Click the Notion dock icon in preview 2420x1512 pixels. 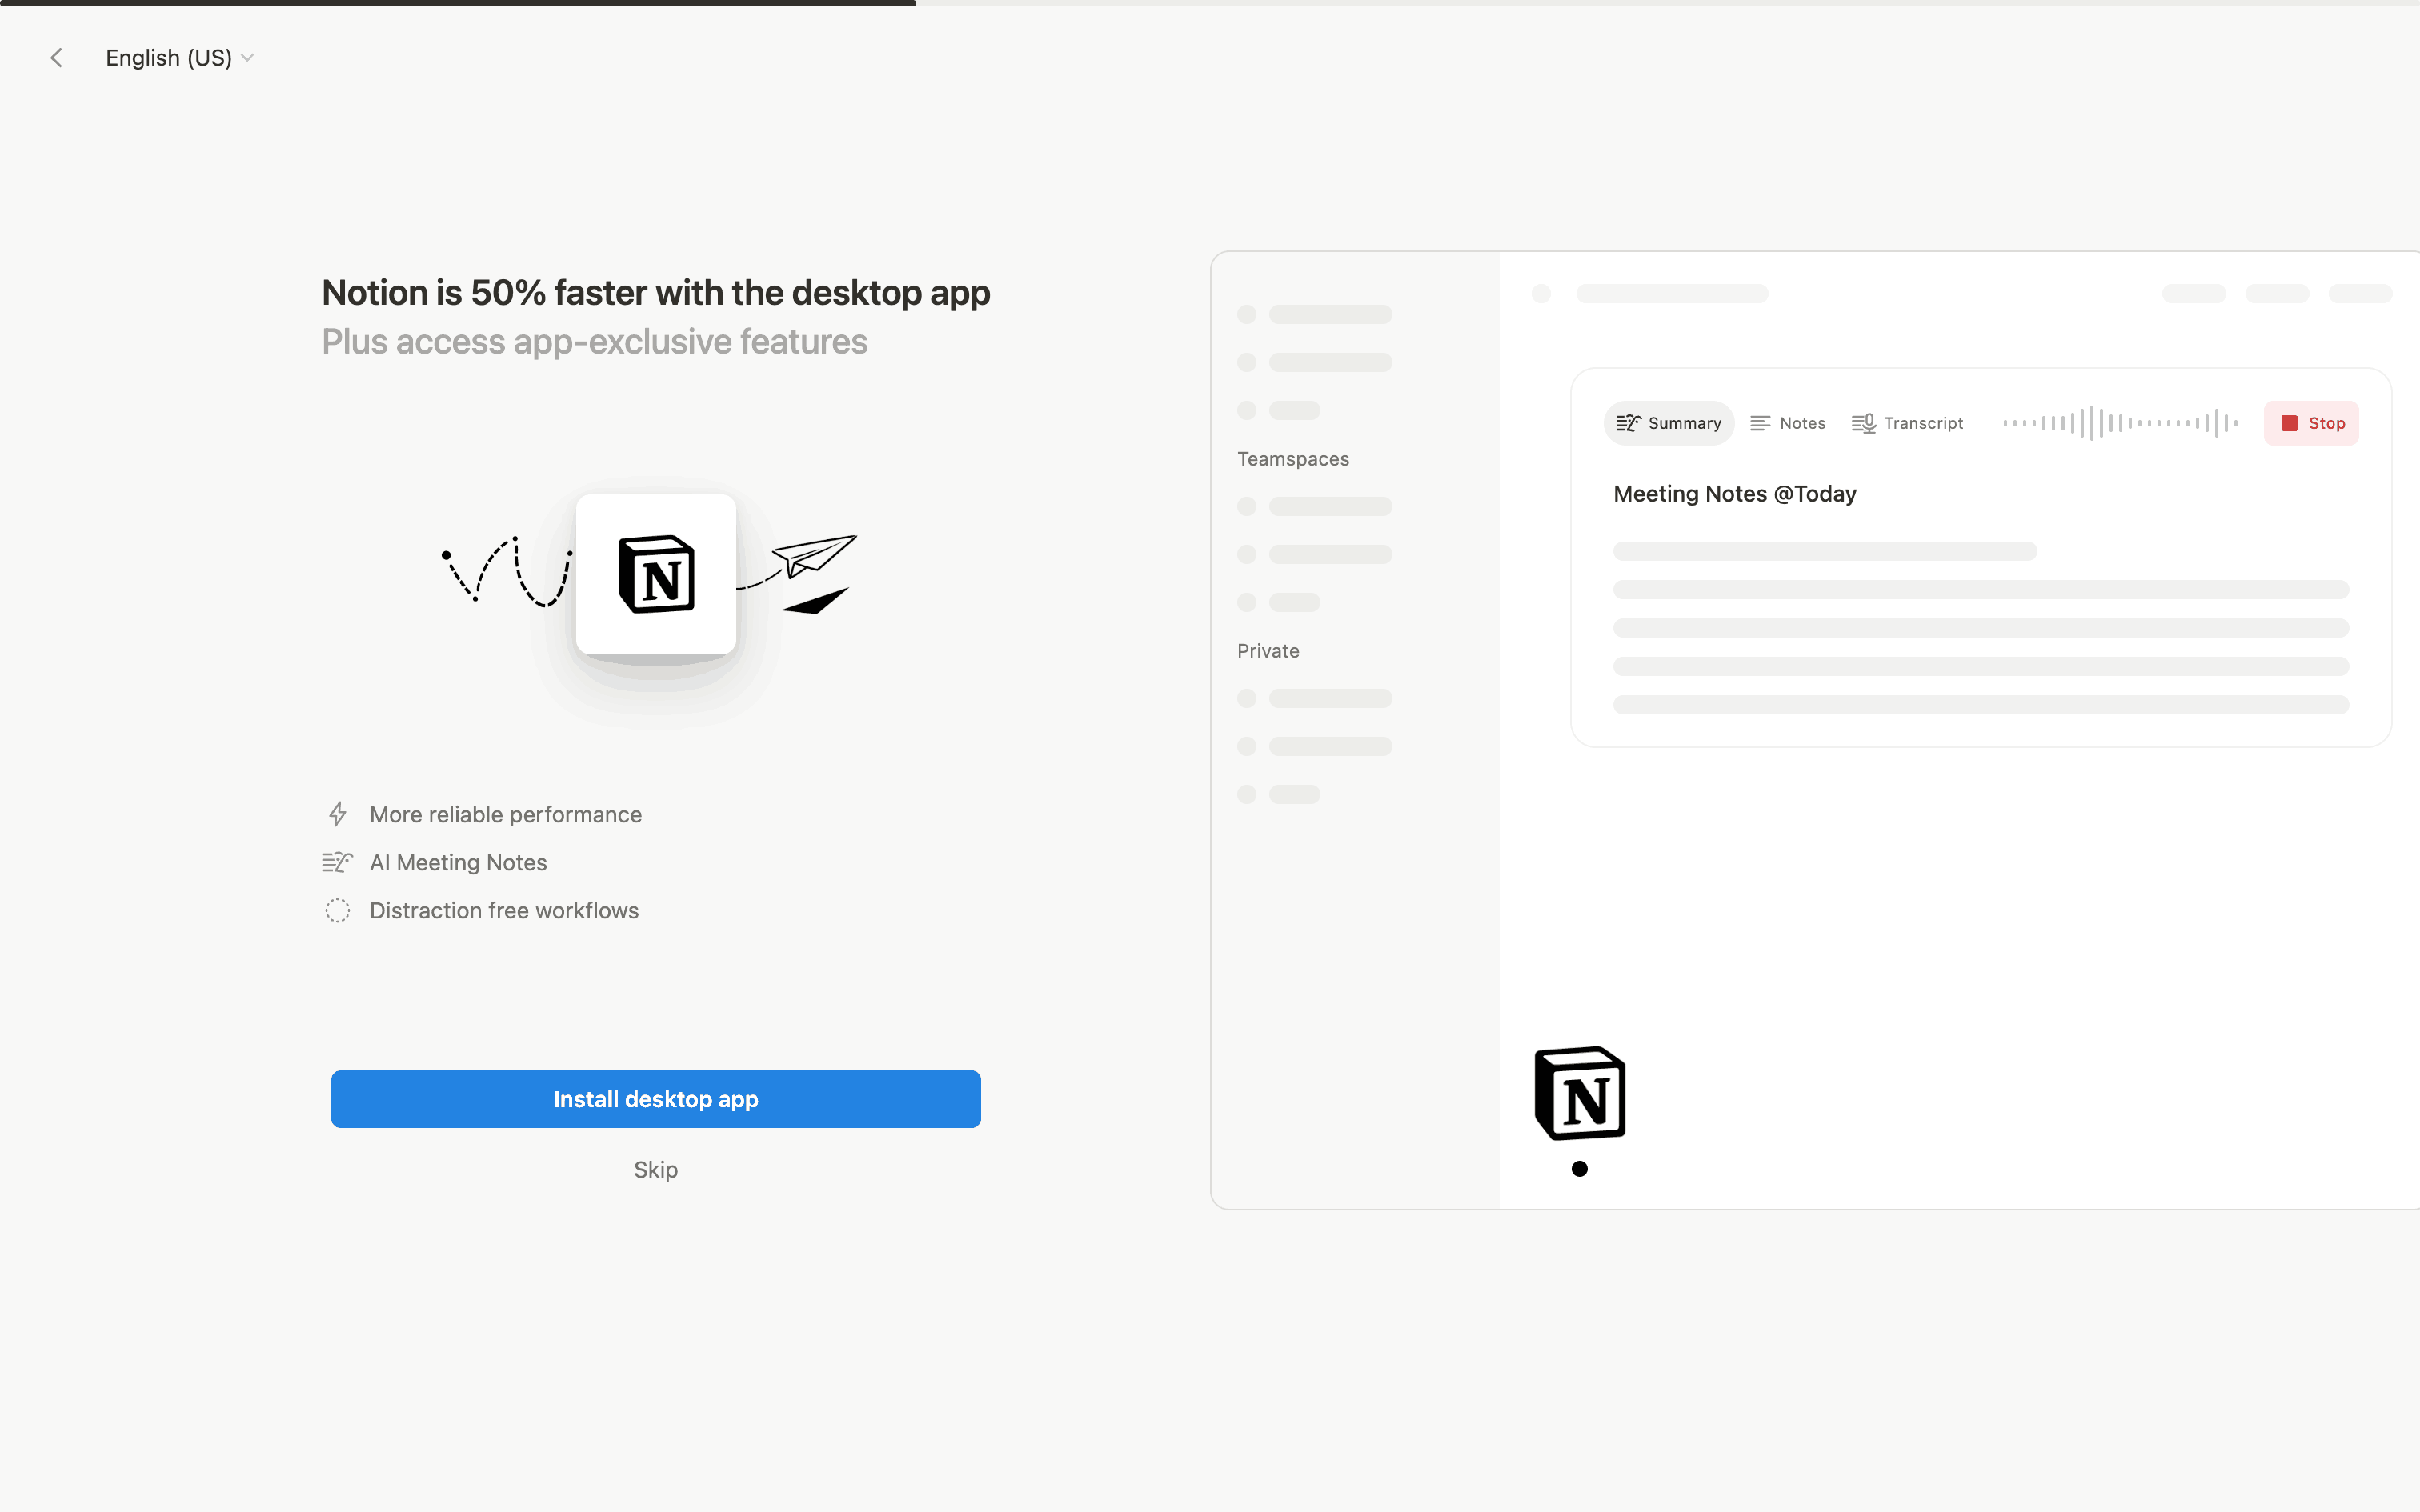click(x=1579, y=1093)
